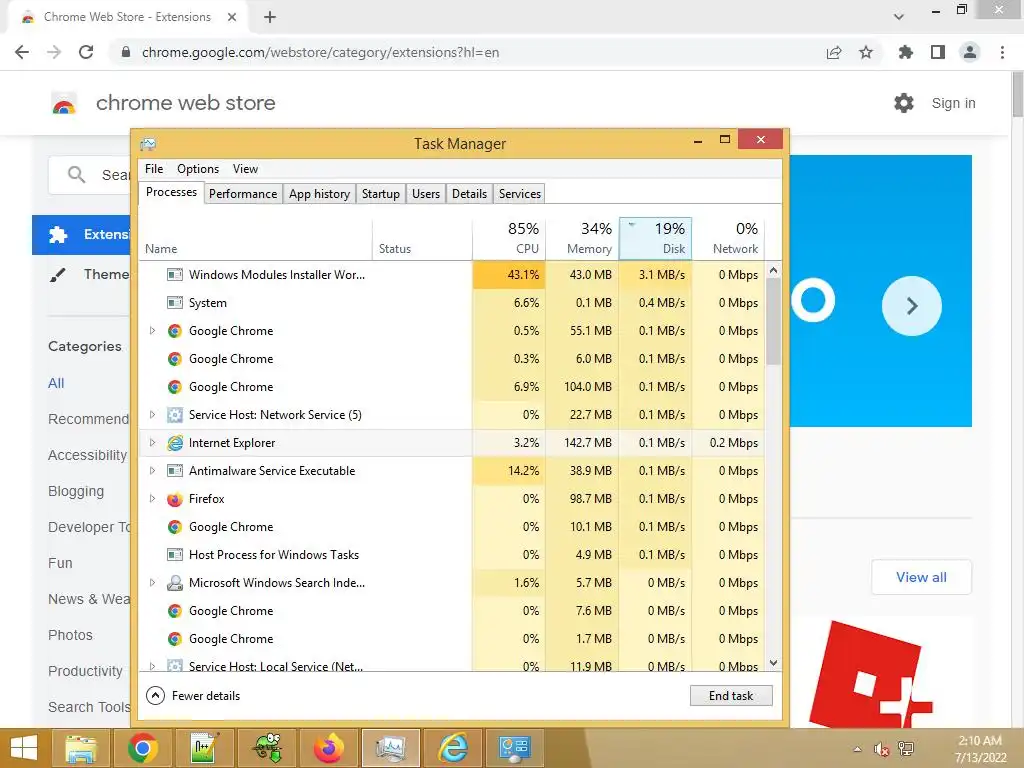Viewport: 1024px width, 768px height.
Task: Open Chrome Web Store settings gear
Action: click(x=904, y=103)
